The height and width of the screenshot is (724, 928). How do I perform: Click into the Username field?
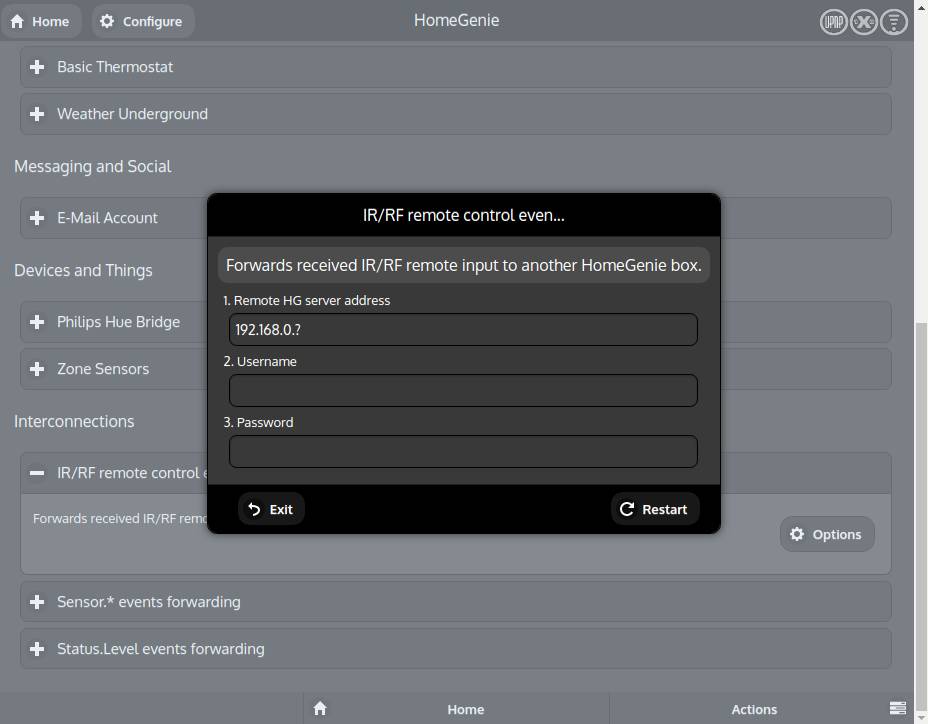(463, 391)
